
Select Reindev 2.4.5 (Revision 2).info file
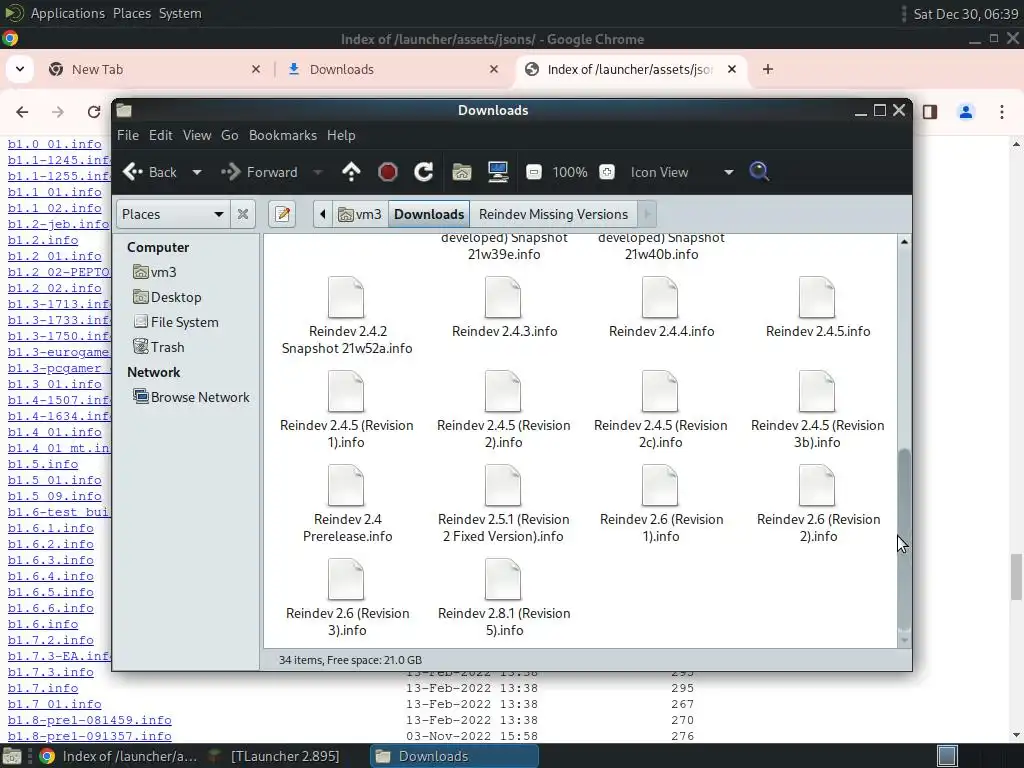click(504, 409)
